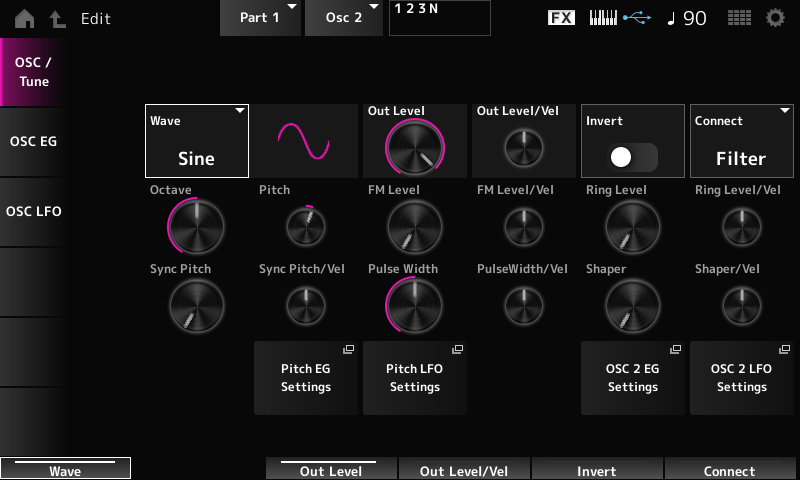The image size is (800, 480).
Task: Open the settings gear icon
Action: click(775, 18)
